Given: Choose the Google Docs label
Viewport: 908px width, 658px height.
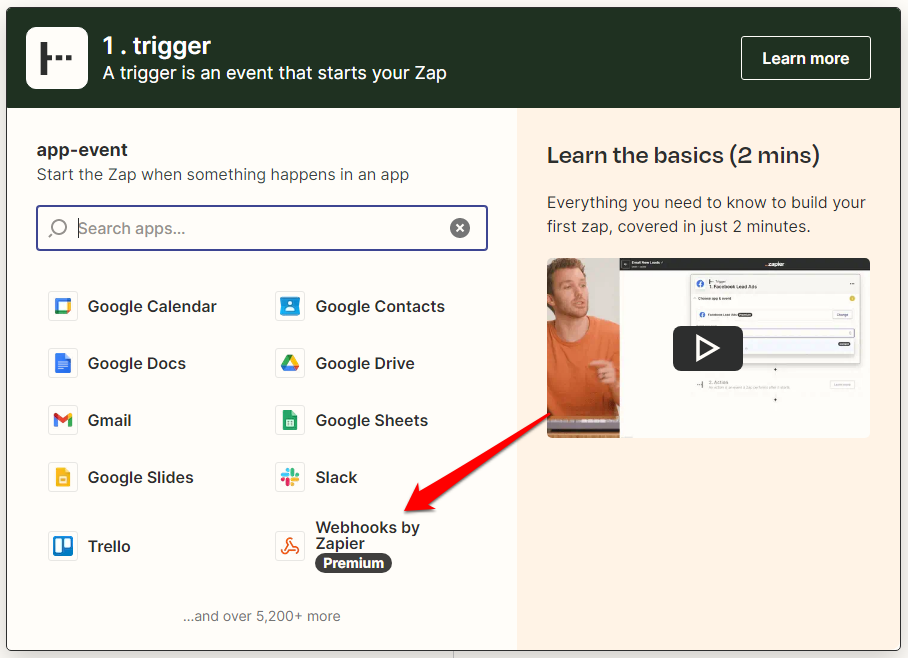Looking at the screenshot, I should pyautogui.click(x=137, y=364).
